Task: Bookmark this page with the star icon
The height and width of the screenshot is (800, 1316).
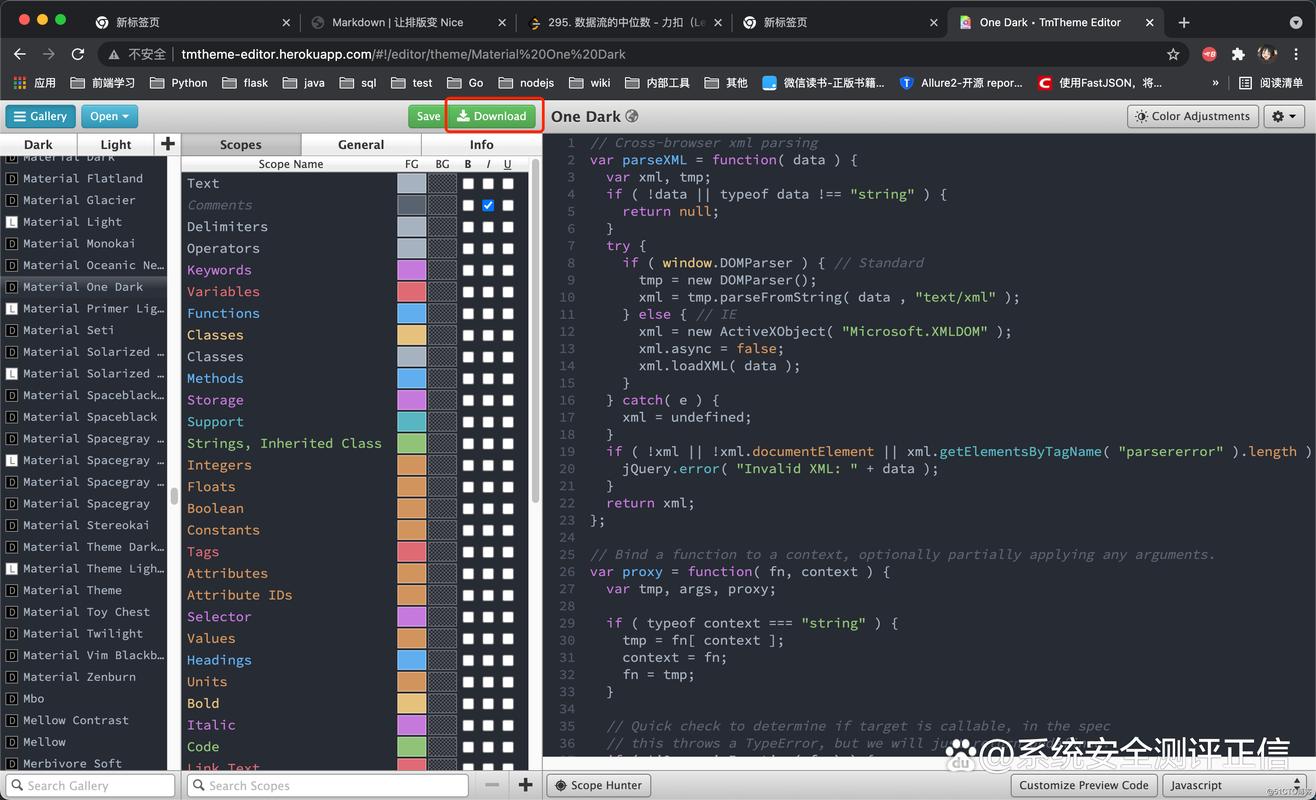Action: tap(1173, 54)
